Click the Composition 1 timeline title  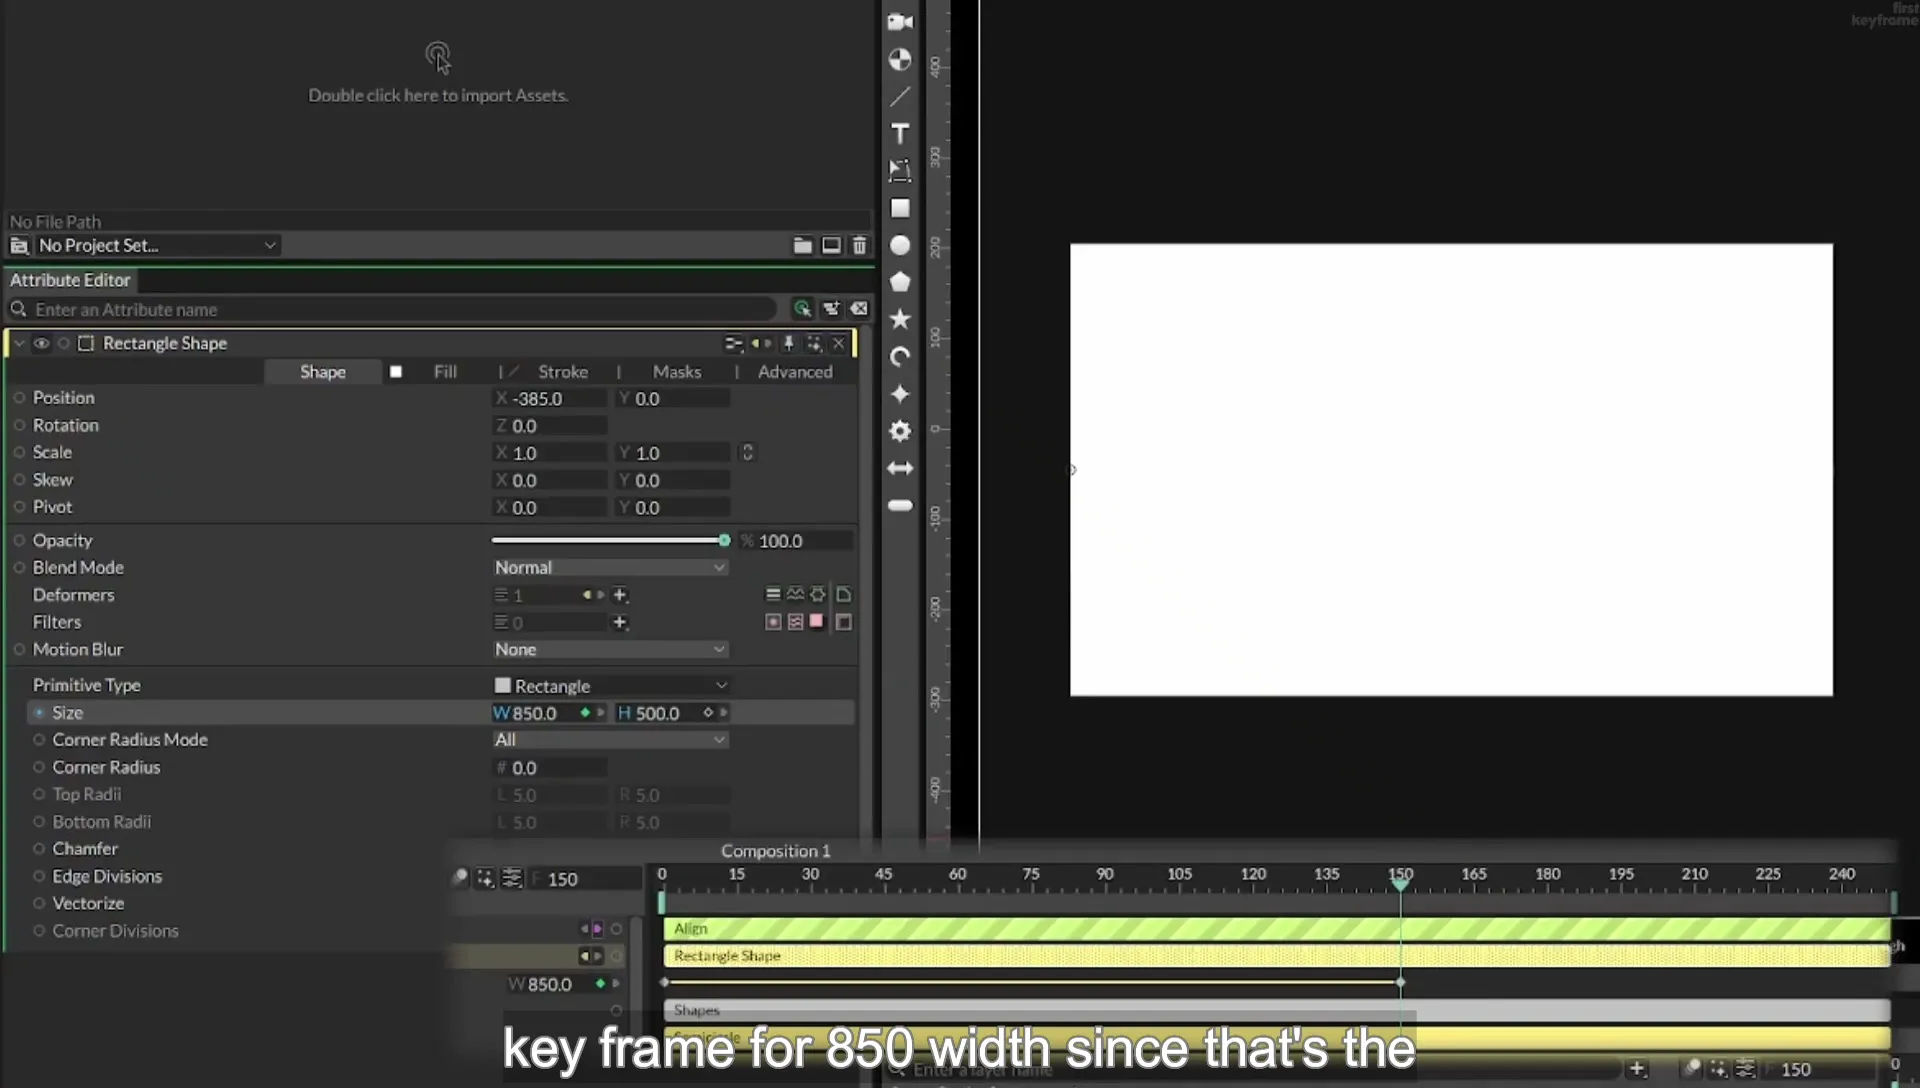pos(776,851)
